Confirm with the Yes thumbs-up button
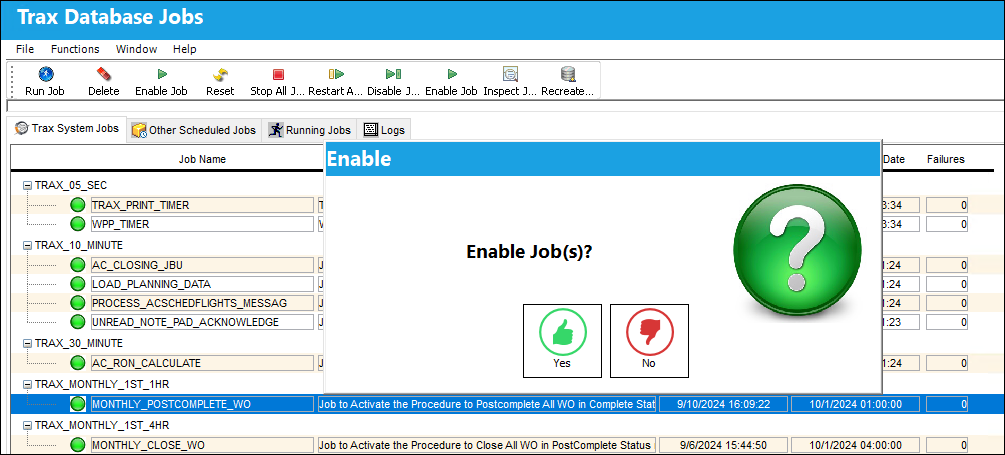 [562, 340]
